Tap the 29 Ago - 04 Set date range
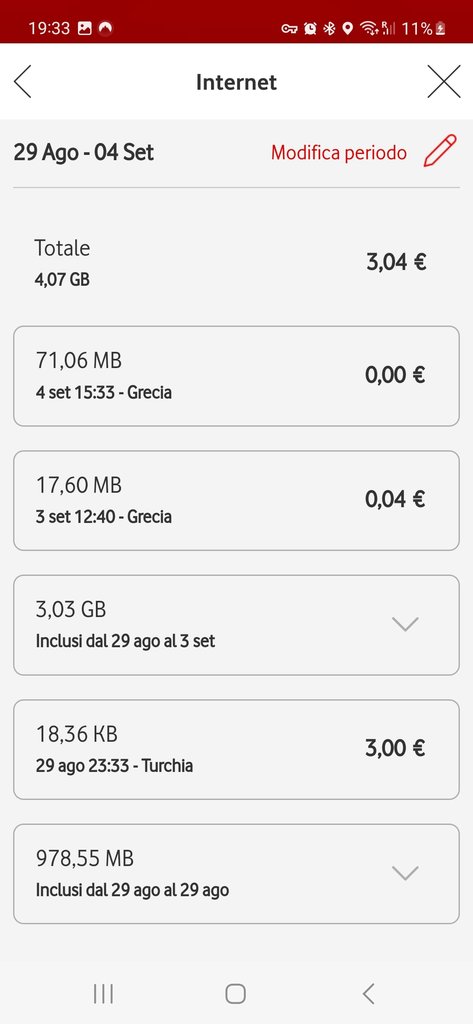Image resolution: width=473 pixels, height=1024 pixels. (84, 152)
